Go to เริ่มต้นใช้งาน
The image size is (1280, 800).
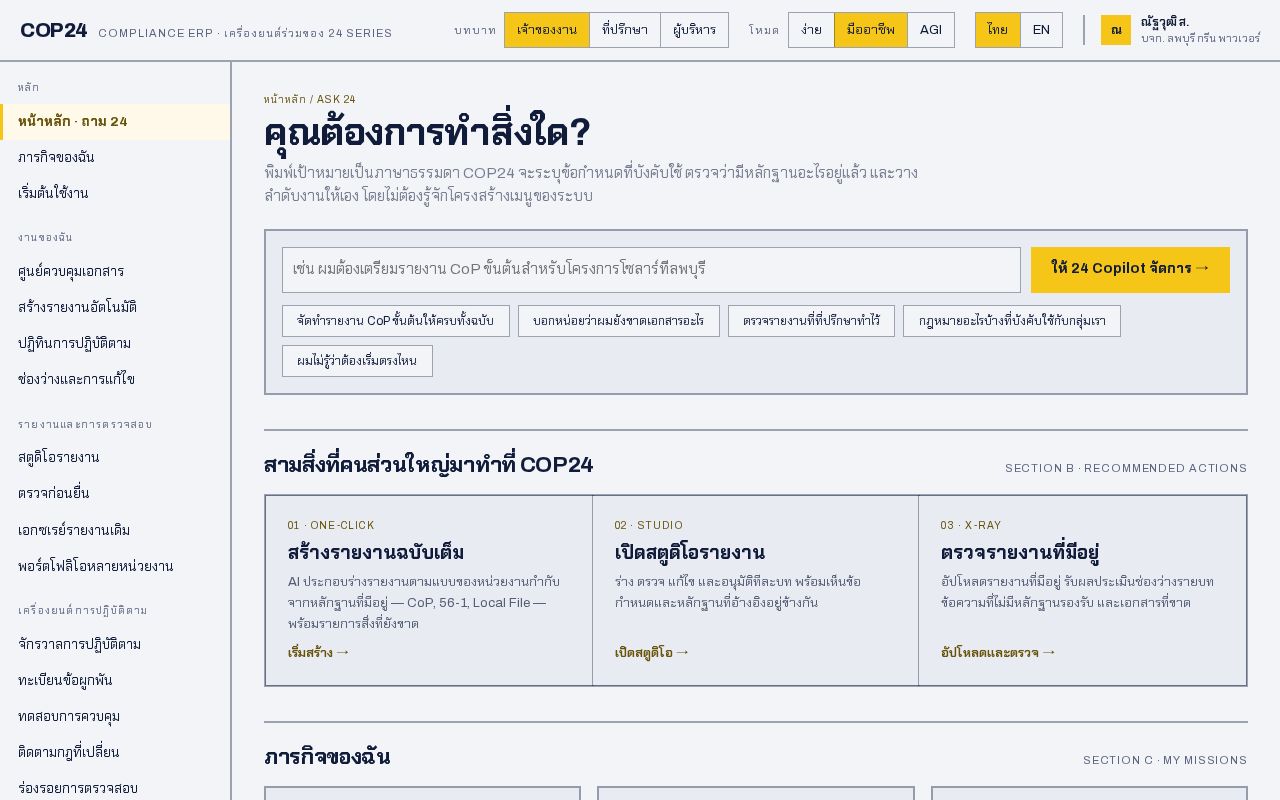pos(115,194)
